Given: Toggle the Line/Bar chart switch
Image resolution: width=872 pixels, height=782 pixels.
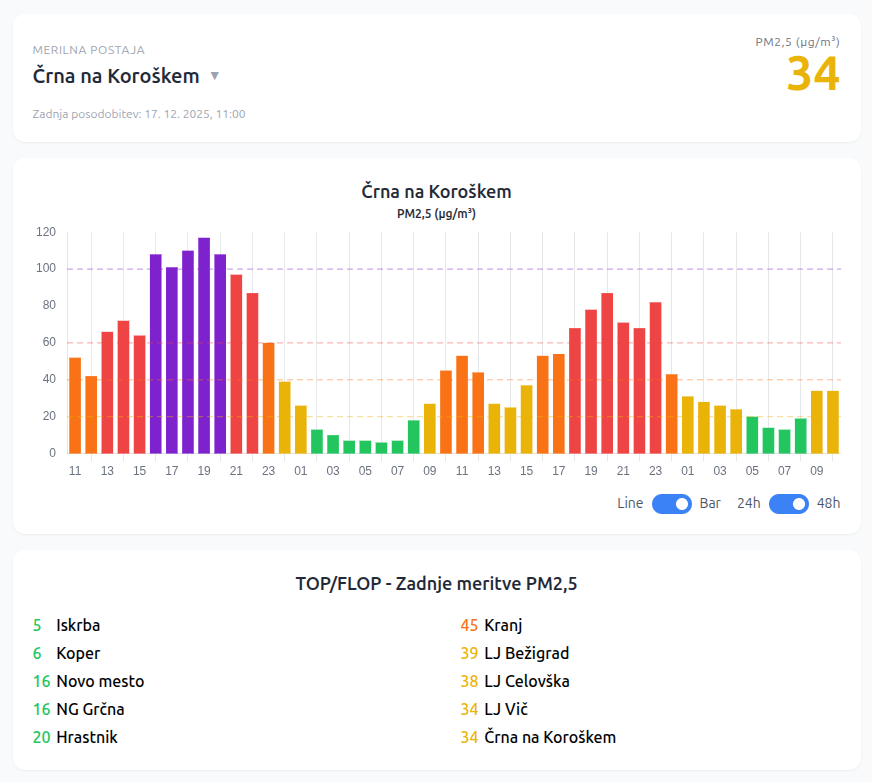Looking at the screenshot, I should click(x=671, y=504).
